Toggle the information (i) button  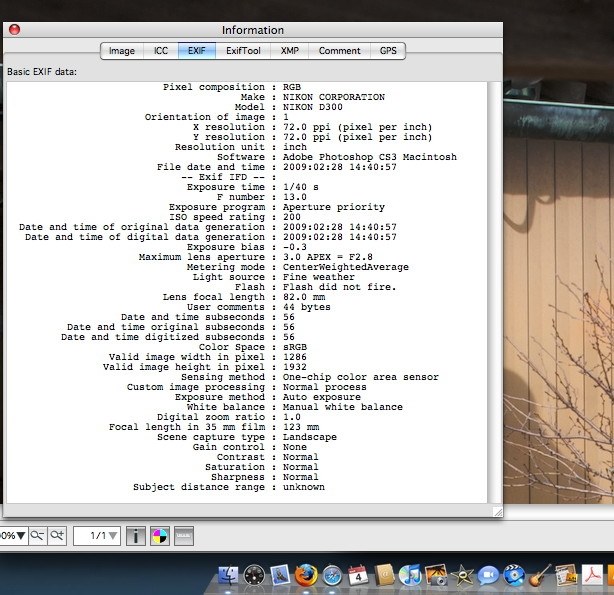coord(136,536)
